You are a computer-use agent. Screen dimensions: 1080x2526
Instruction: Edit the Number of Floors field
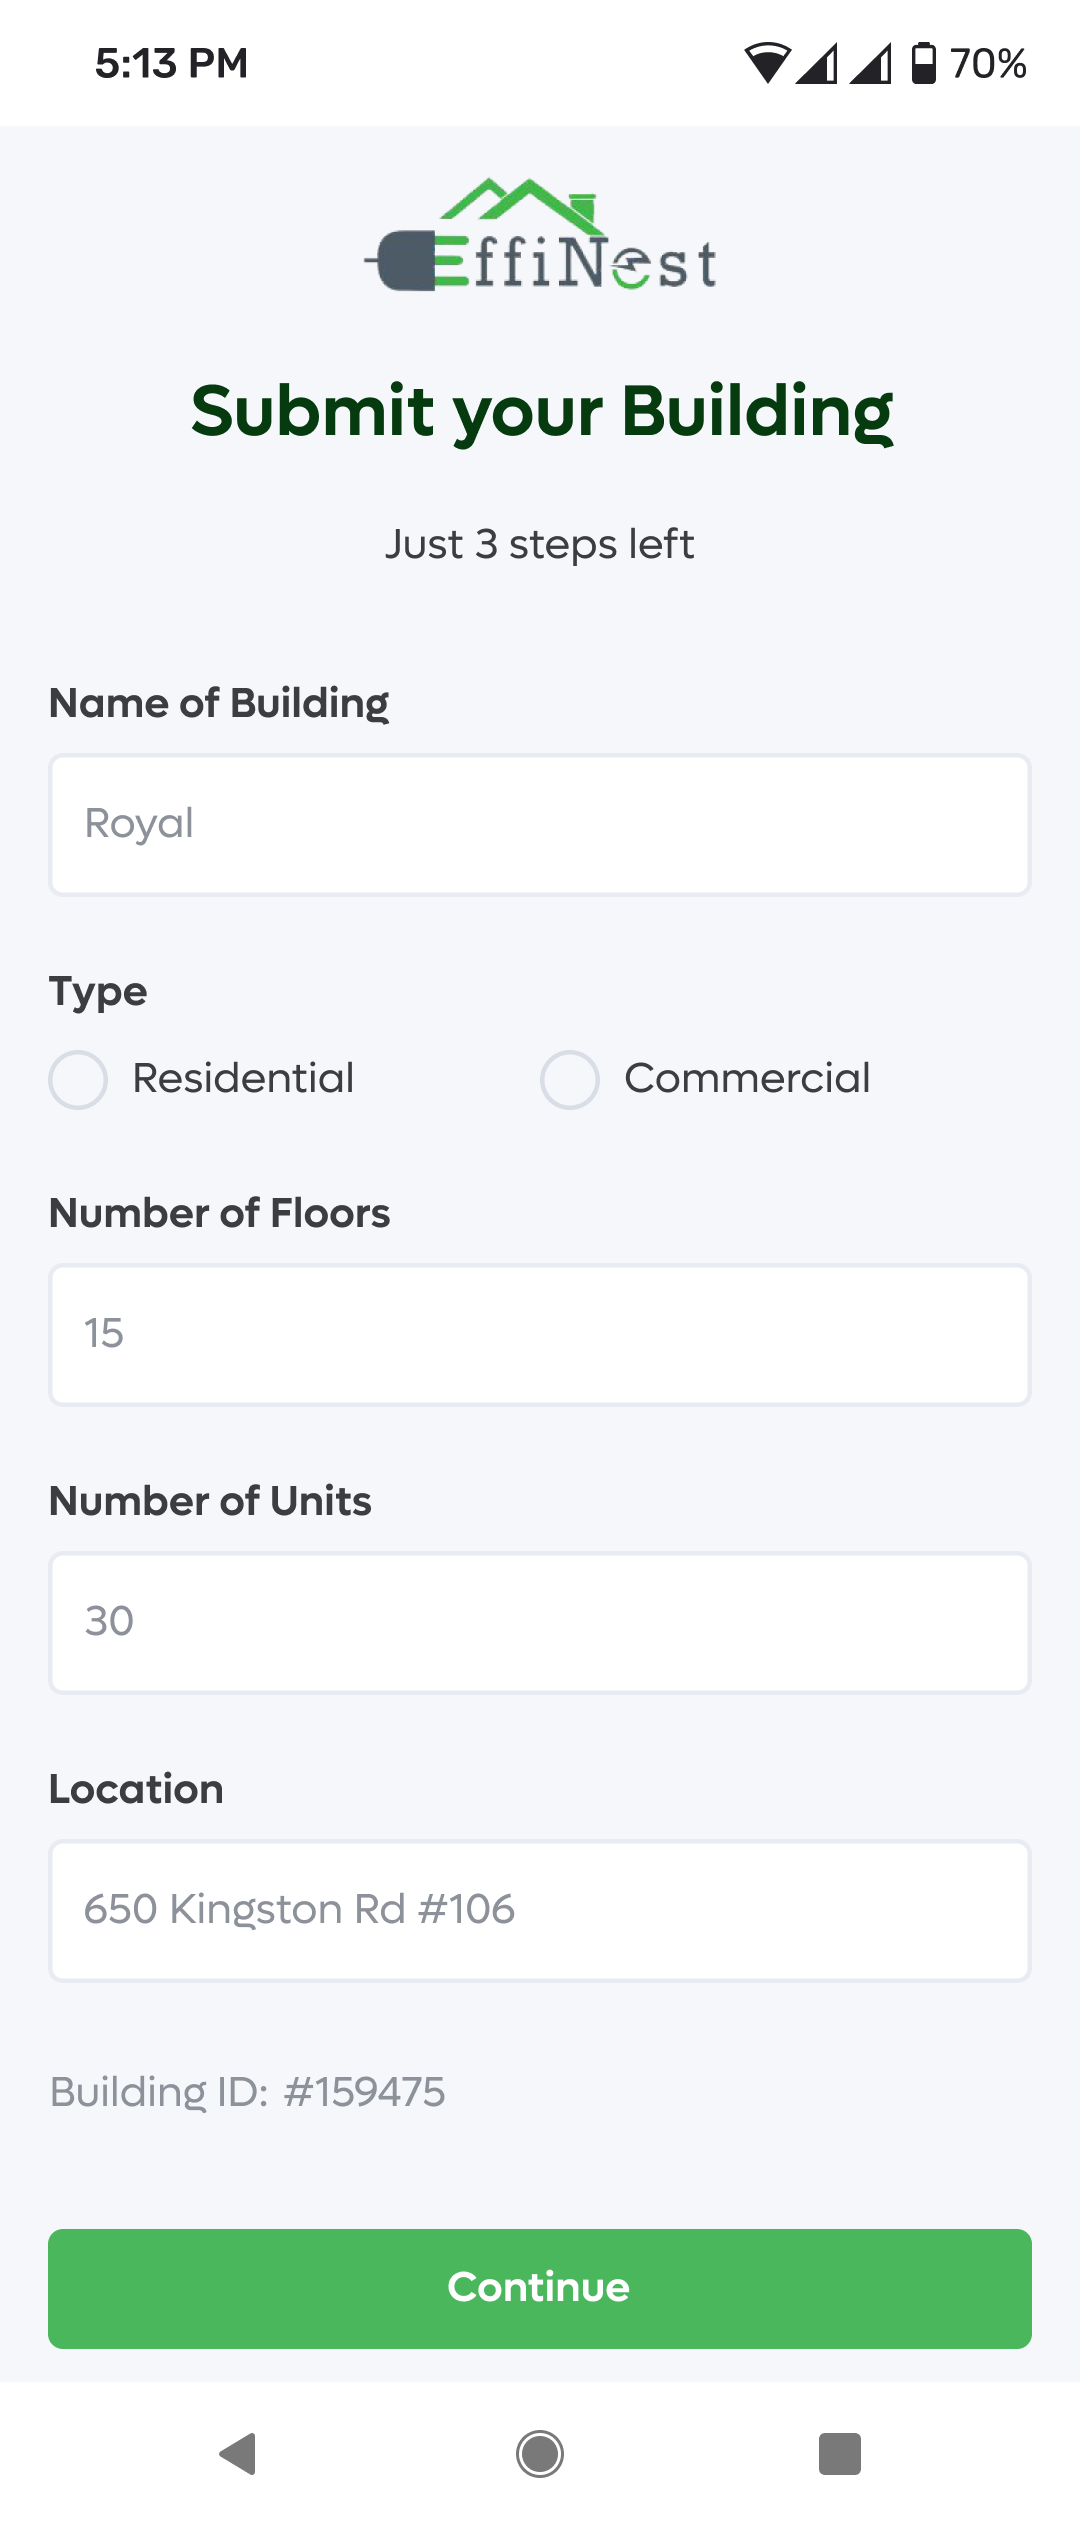[x=540, y=1335]
